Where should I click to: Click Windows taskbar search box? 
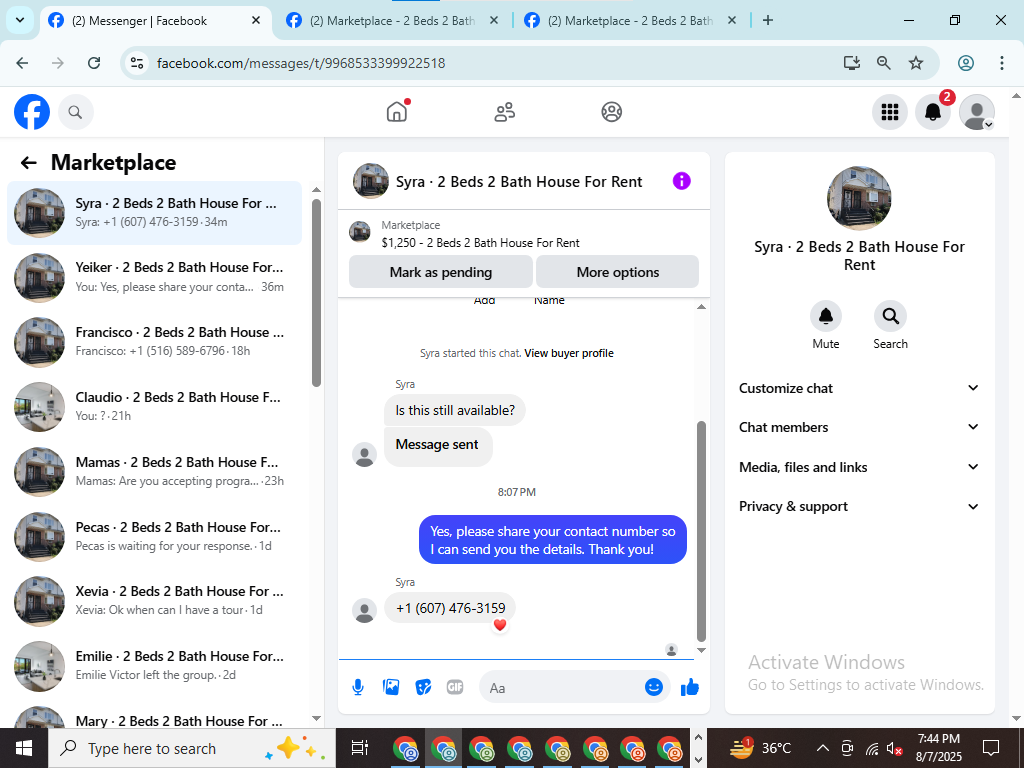[x=192, y=748]
